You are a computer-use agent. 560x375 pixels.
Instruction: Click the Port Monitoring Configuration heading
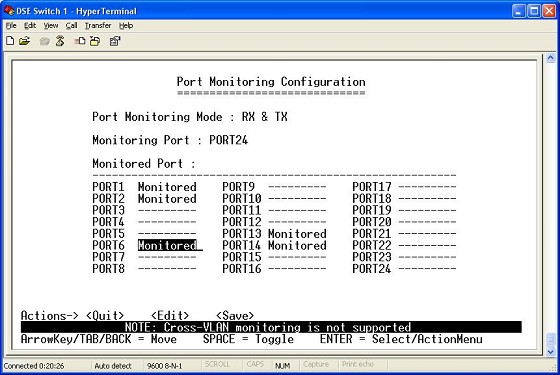[271, 81]
